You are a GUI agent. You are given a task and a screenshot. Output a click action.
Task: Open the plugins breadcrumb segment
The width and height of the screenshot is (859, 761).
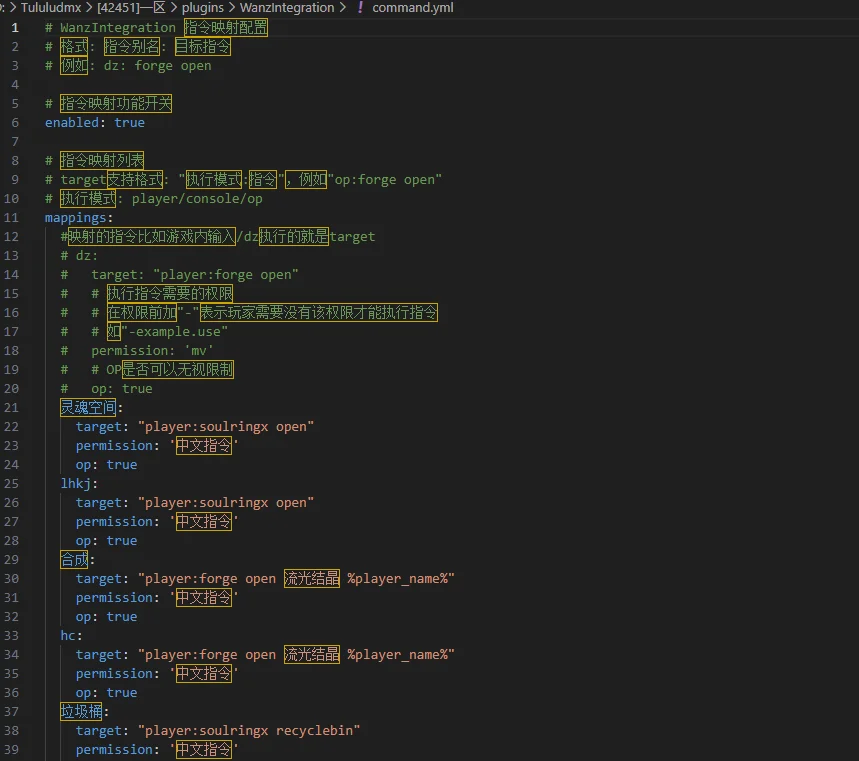click(x=203, y=8)
